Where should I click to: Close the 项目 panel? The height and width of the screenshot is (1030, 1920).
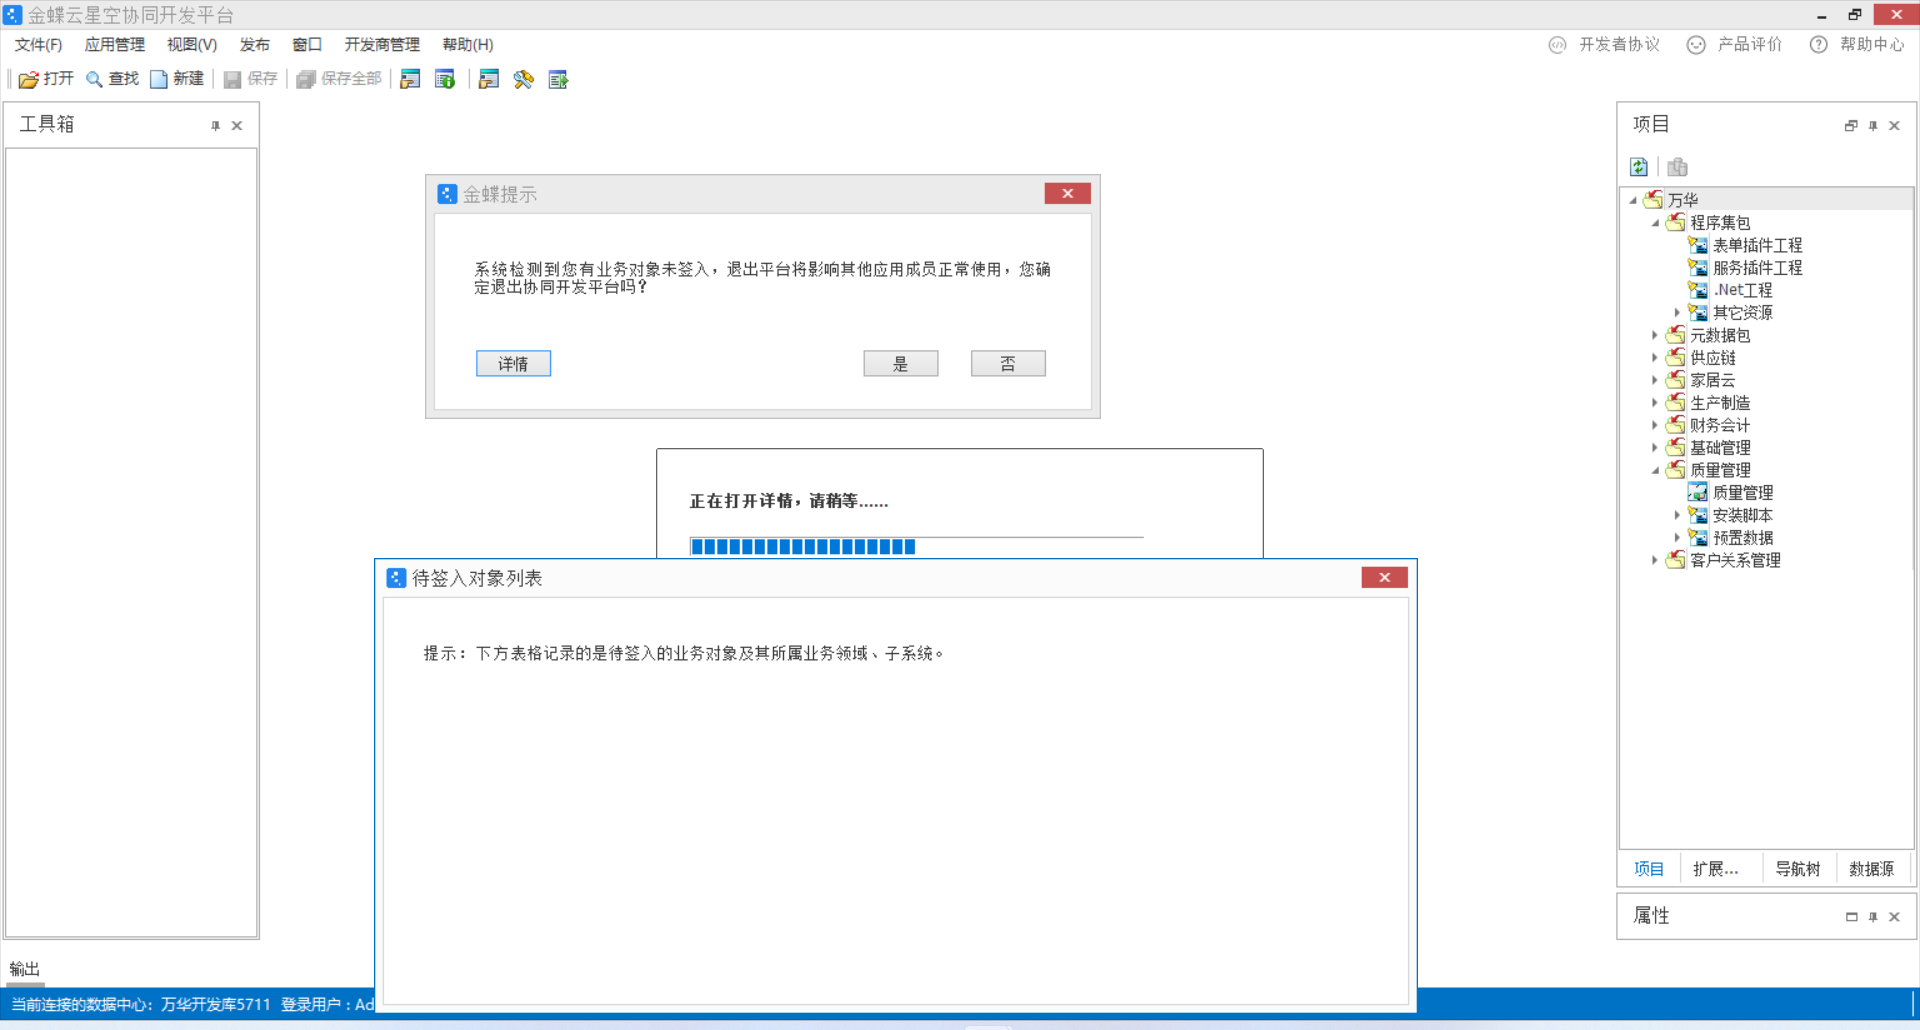click(1894, 126)
